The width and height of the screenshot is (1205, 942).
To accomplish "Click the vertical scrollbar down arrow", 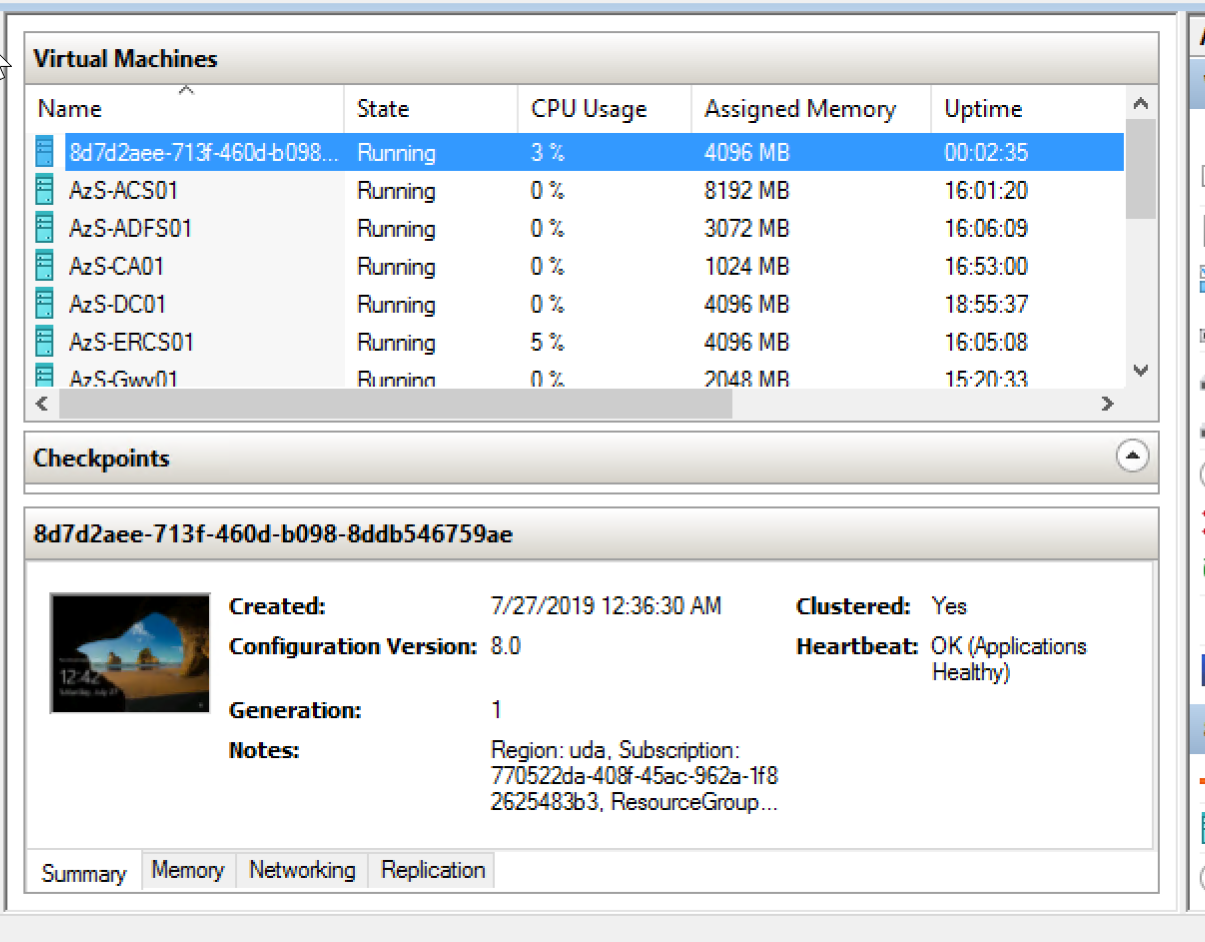I will (x=1141, y=370).
